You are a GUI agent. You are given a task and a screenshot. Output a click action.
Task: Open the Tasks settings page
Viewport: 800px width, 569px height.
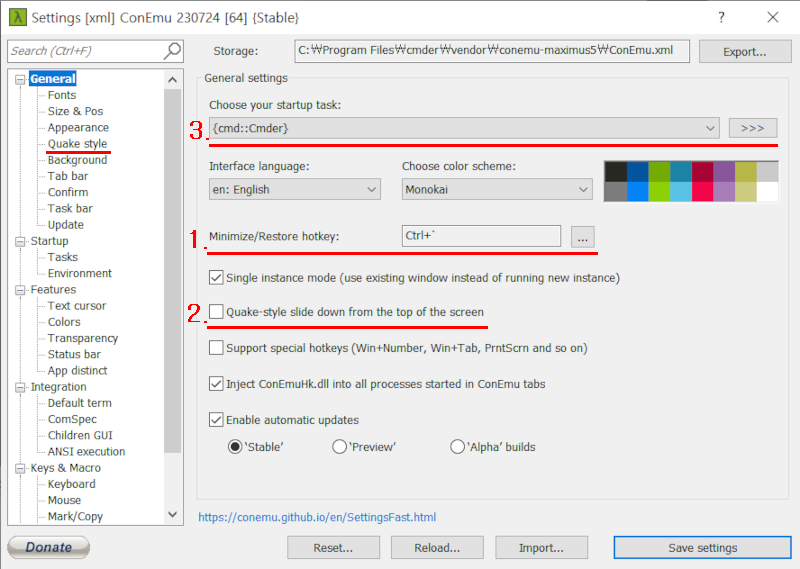point(63,257)
